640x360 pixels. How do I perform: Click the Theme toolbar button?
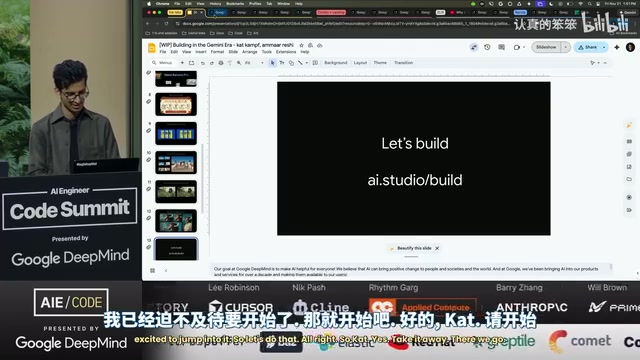(x=380, y=63)
